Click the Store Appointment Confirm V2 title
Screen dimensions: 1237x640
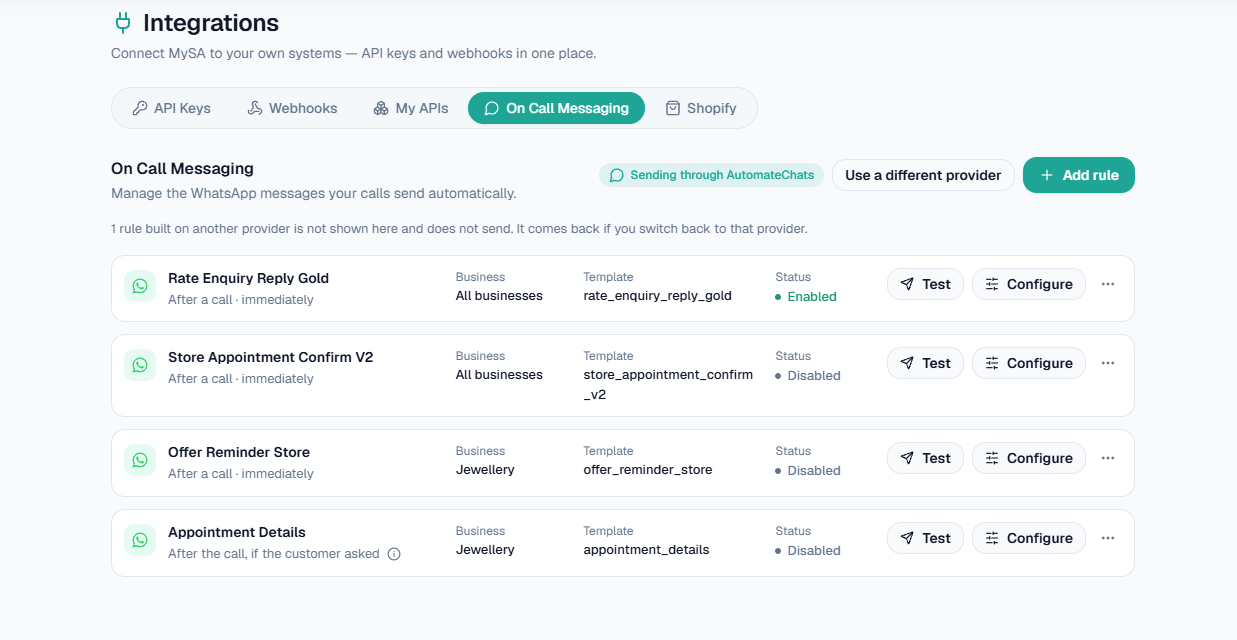270,357
